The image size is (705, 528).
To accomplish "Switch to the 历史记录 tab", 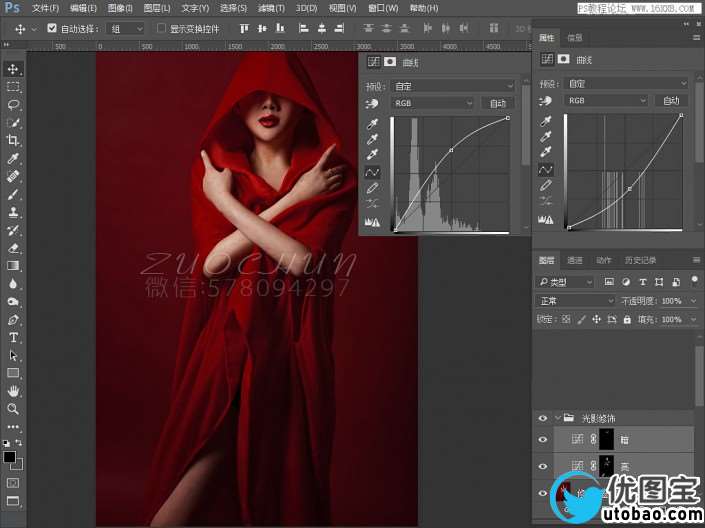I will [x=640, y=260].
